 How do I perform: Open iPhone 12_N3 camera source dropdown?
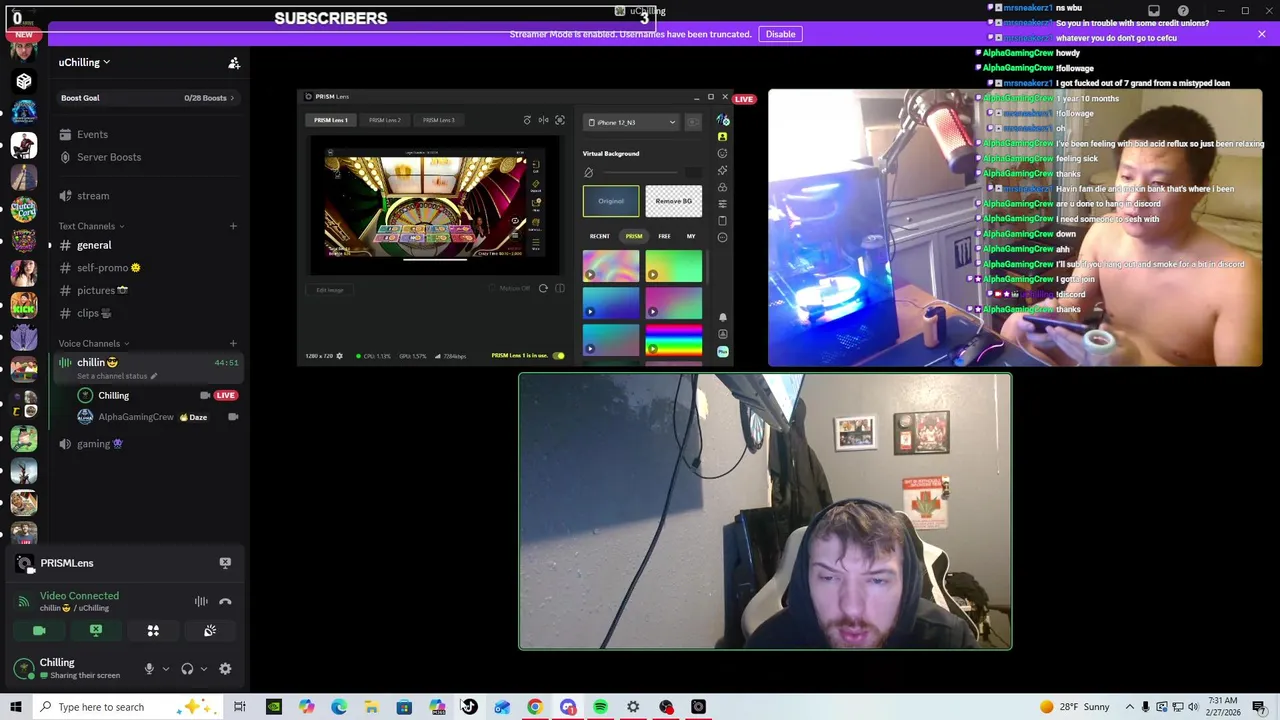click(x=632, y=122)
